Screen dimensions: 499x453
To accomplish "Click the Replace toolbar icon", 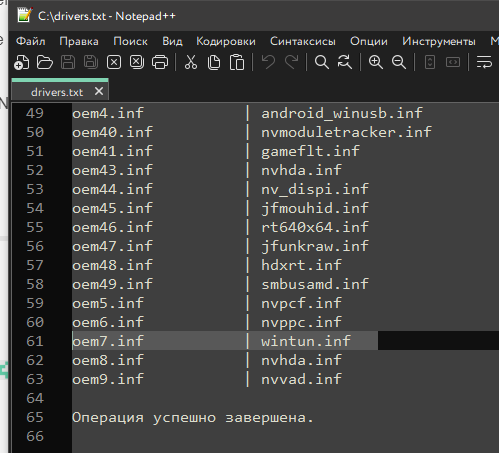I will click(345, 62).
